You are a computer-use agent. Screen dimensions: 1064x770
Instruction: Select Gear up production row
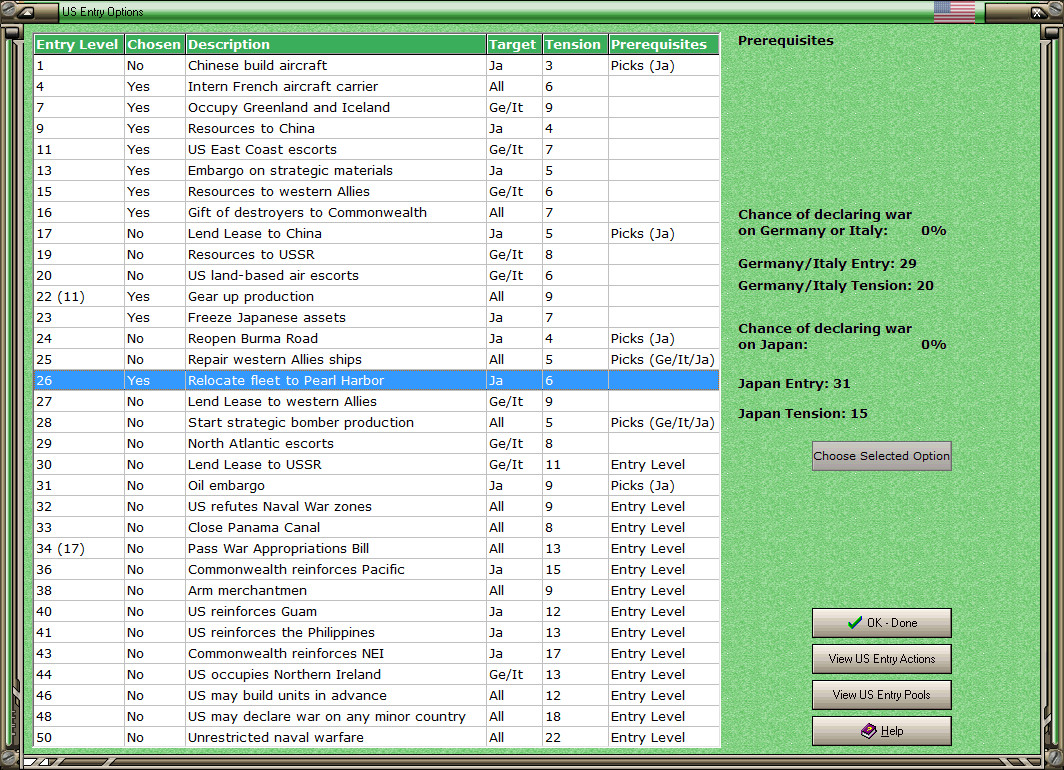point(377,297)
